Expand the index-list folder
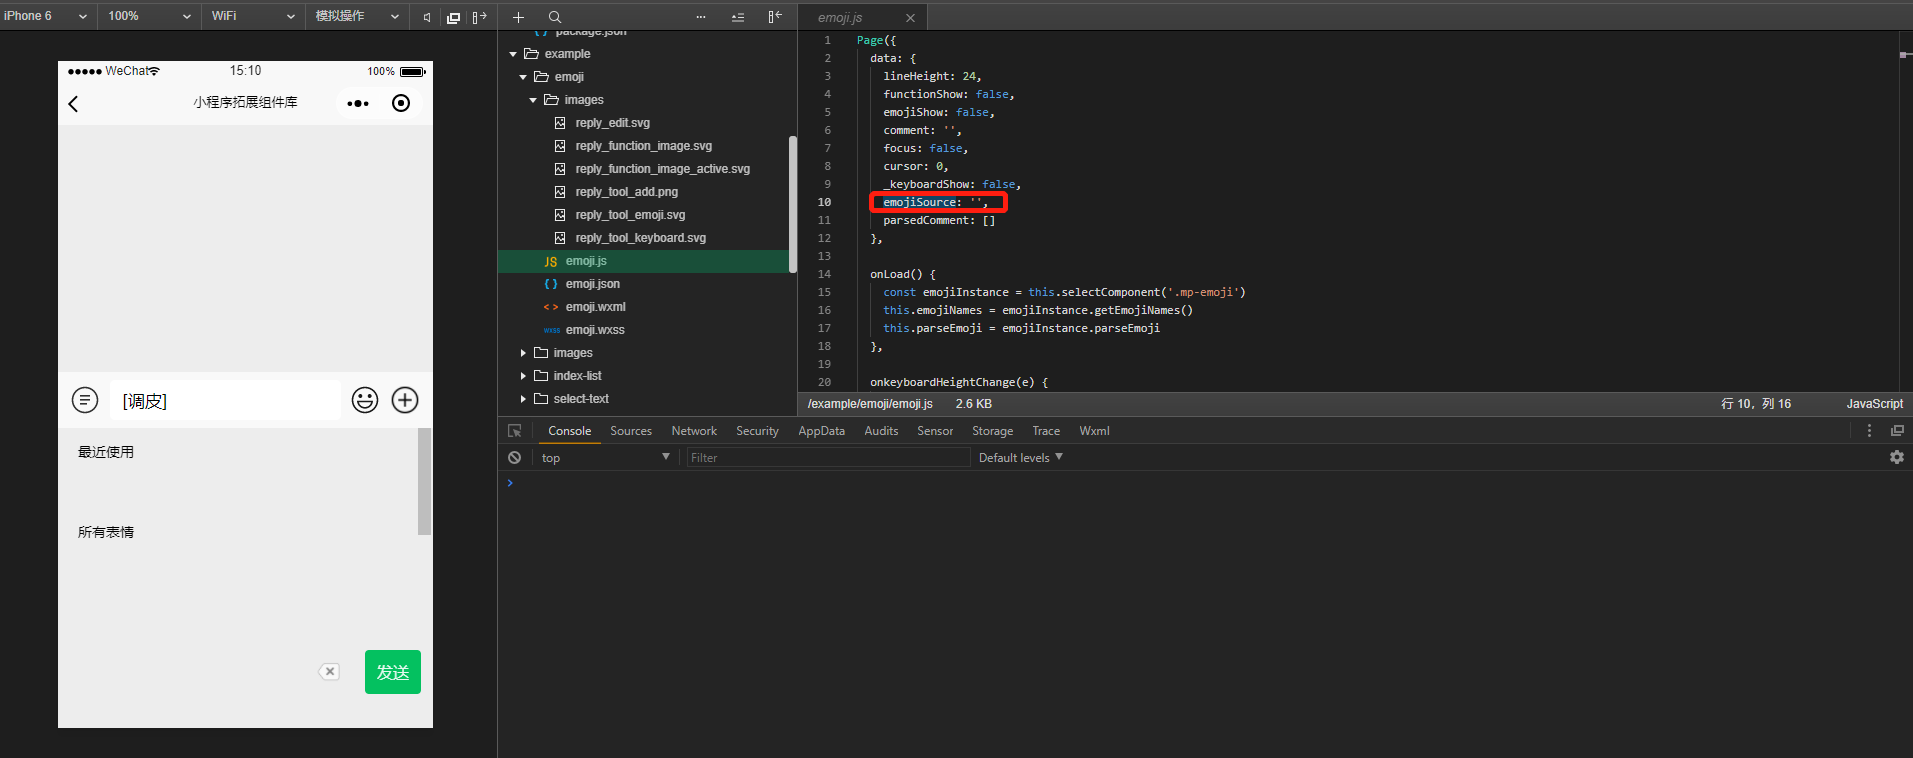 [x=523, y=376]
